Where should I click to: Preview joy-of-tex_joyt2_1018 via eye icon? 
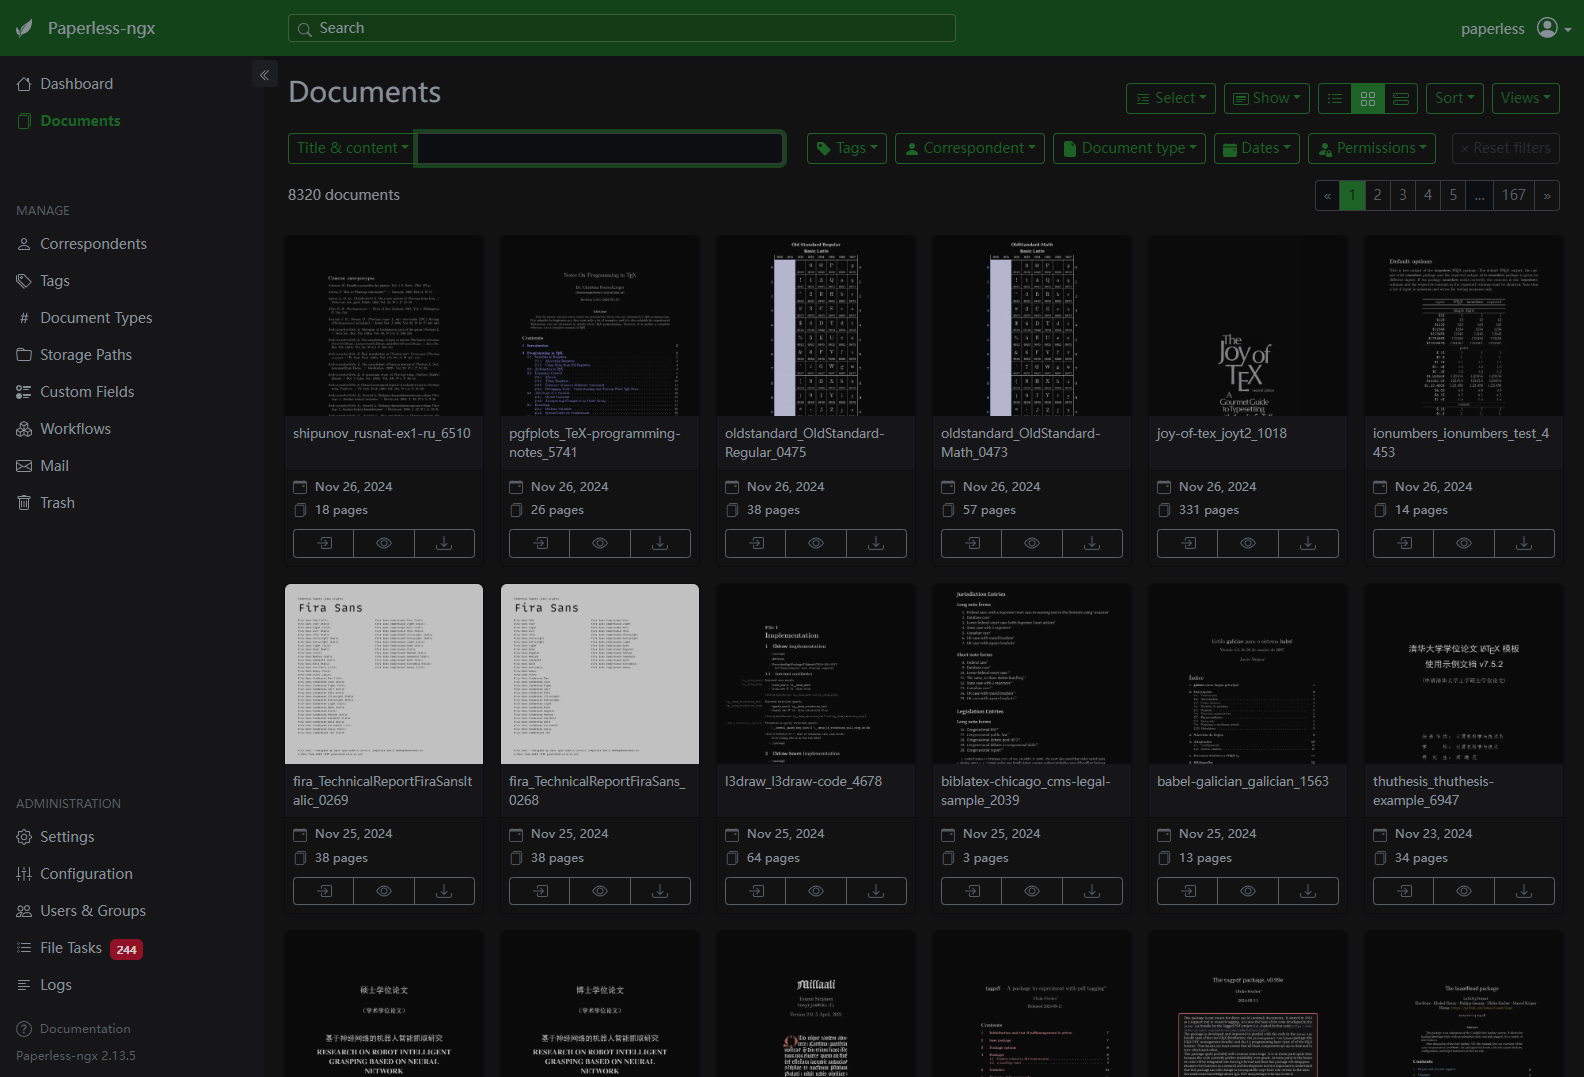pos(1248,543)
